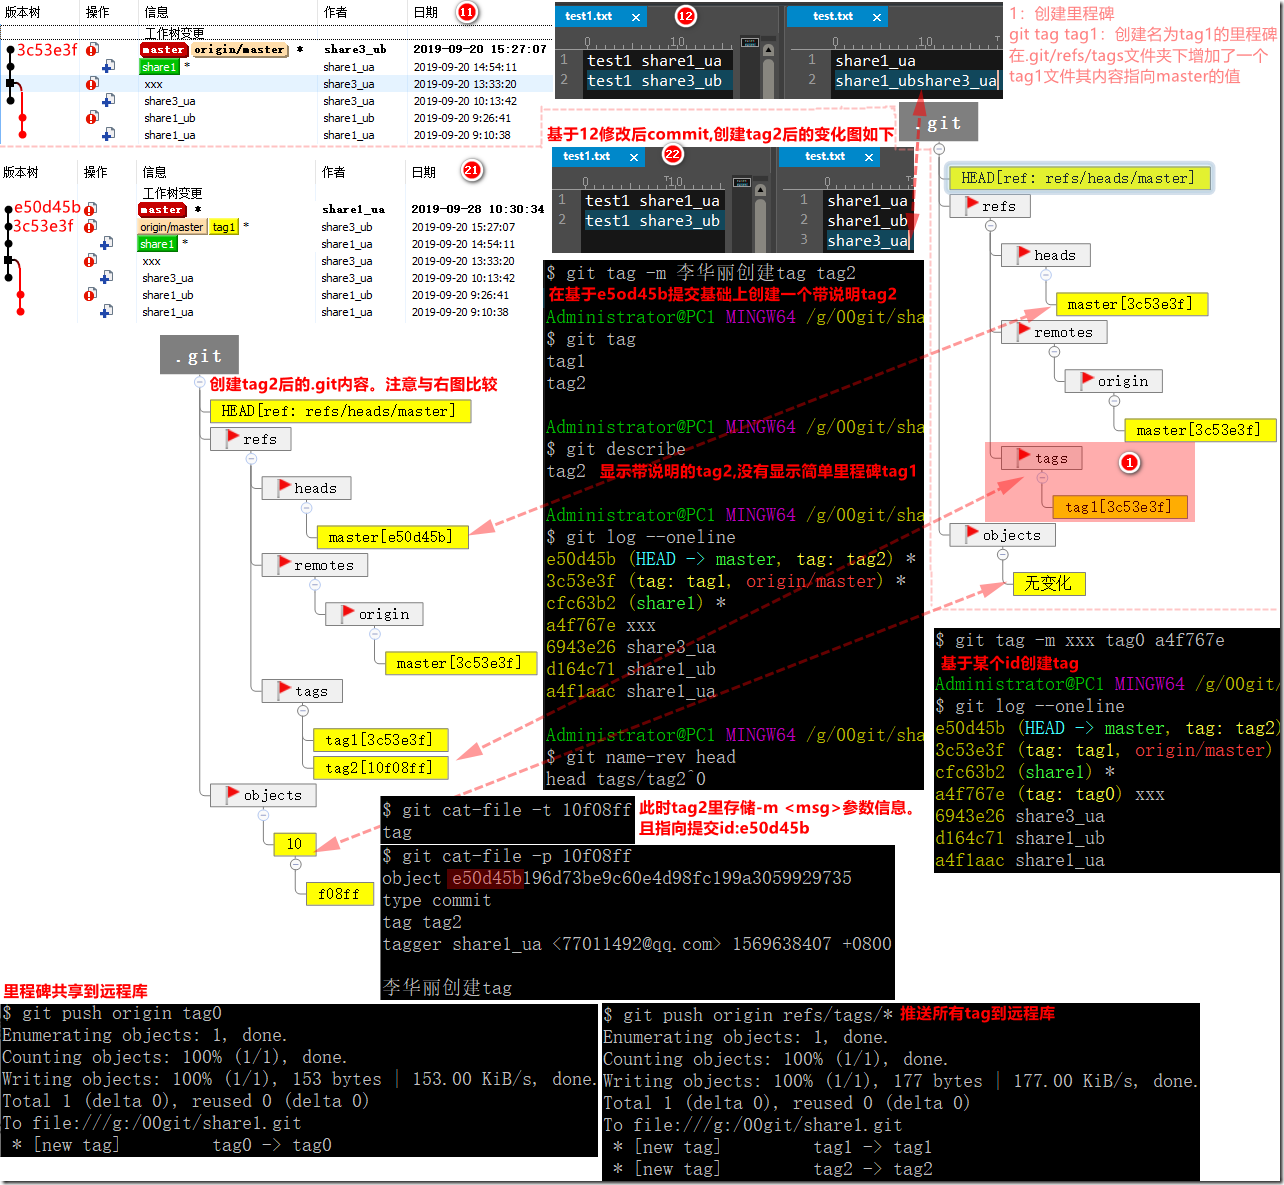Select HEAD[ref: refs/heads/master] node in right tree
Screen dimensions: 1284x1185
[x=1078, y=178]
